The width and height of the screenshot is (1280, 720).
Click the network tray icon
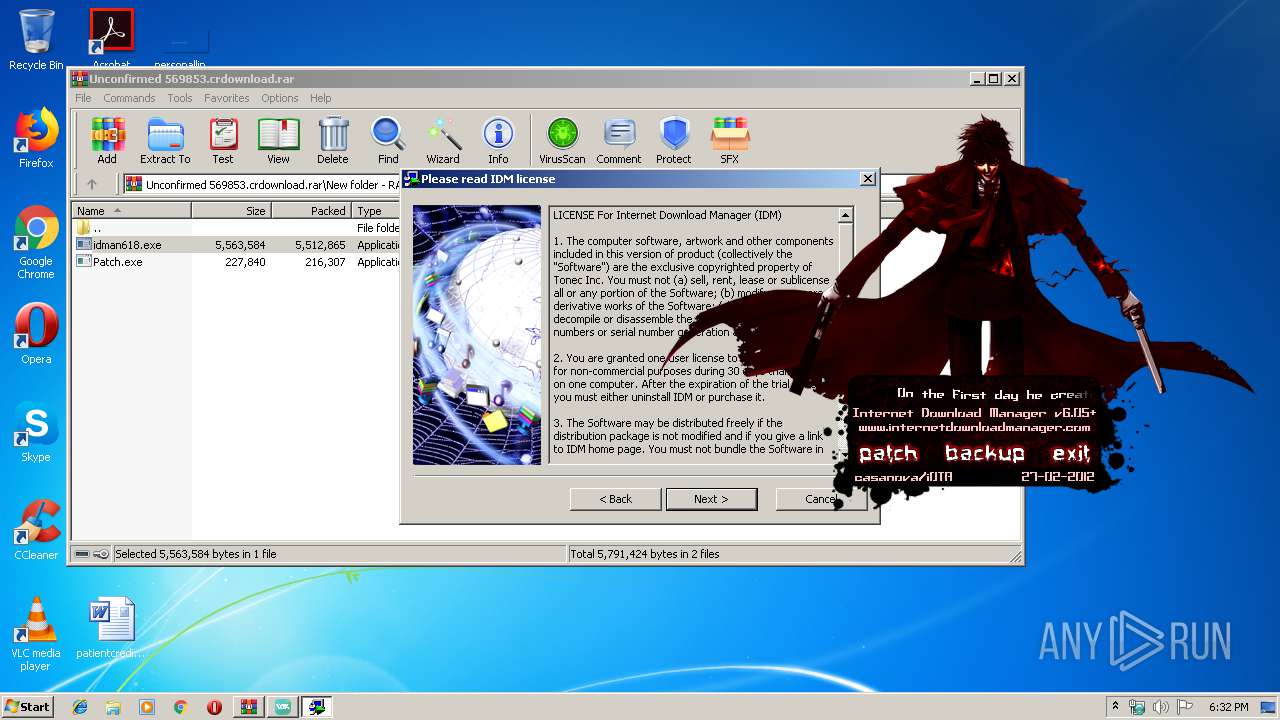1136,707
